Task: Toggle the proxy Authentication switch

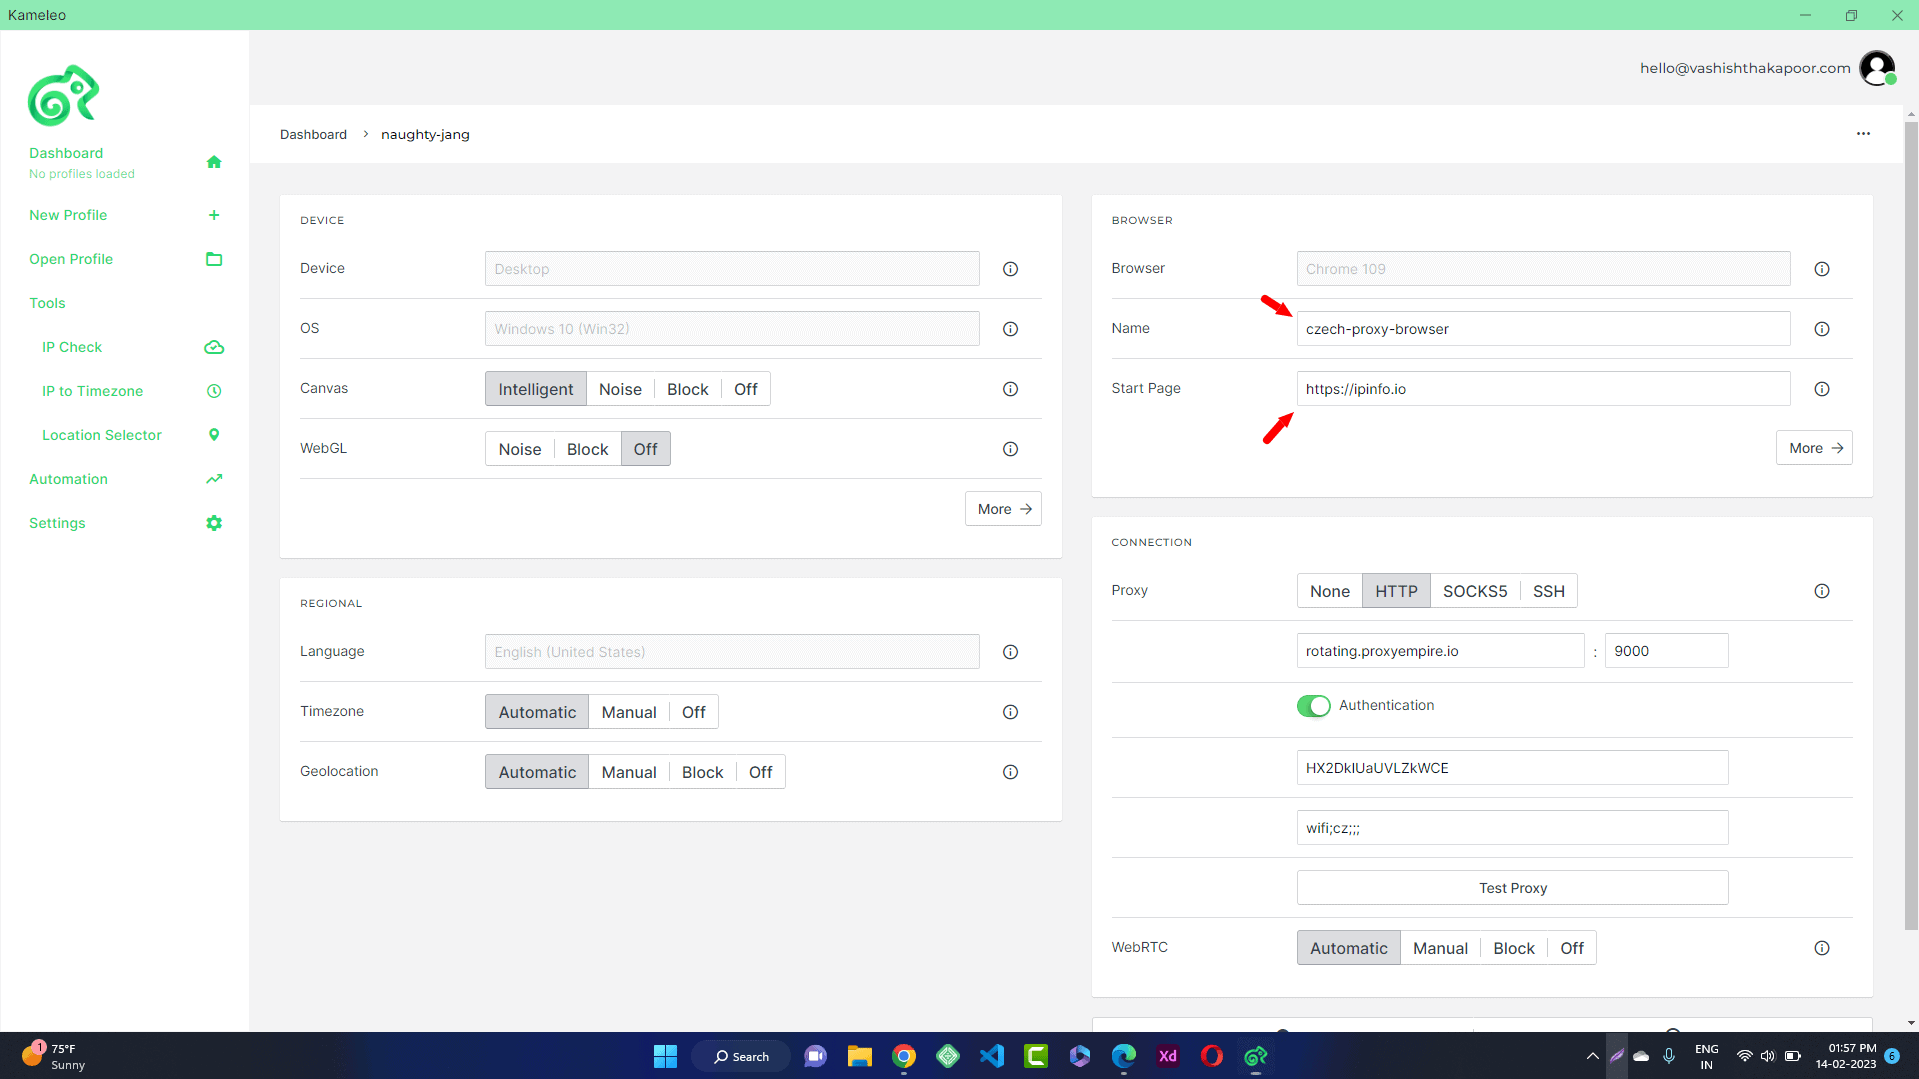Action: [x=1313, y=706]
